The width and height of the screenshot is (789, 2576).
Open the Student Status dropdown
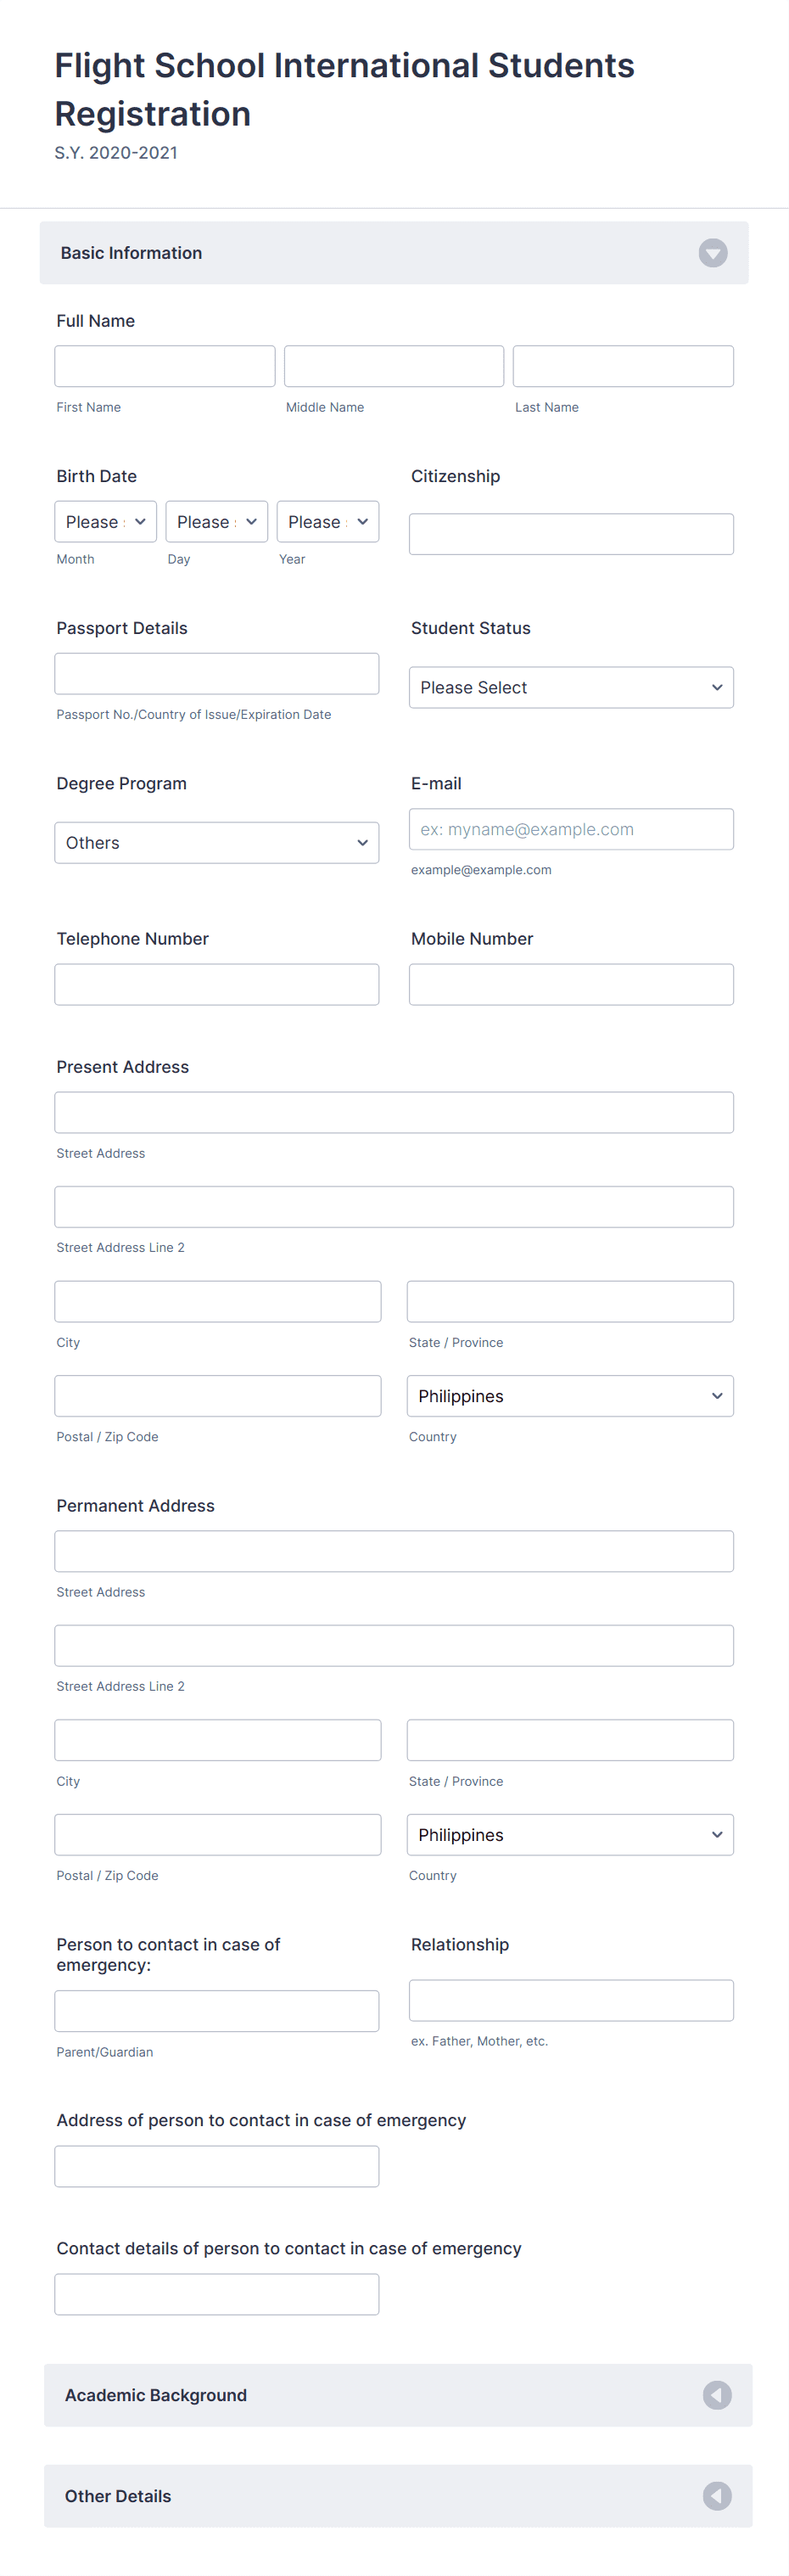click(x=570, y=687)
